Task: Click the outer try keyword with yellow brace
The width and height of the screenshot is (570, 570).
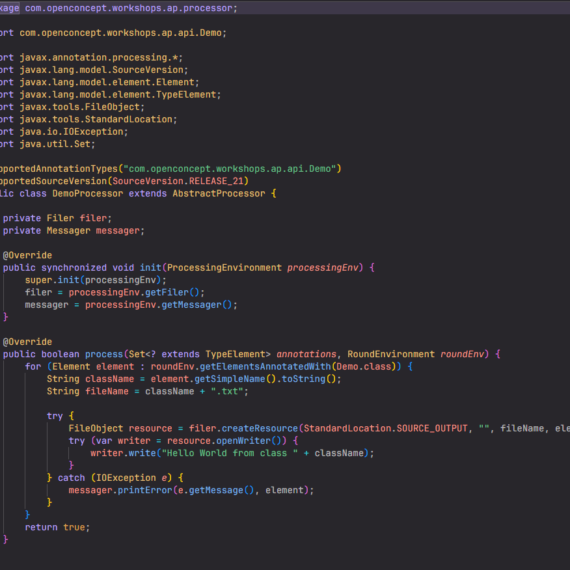Action: tap(55, 416)
